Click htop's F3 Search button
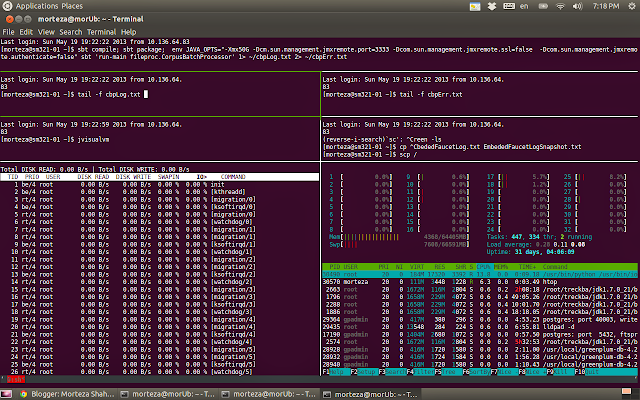The height and width of the screenshot is (400, 640). 392,372
